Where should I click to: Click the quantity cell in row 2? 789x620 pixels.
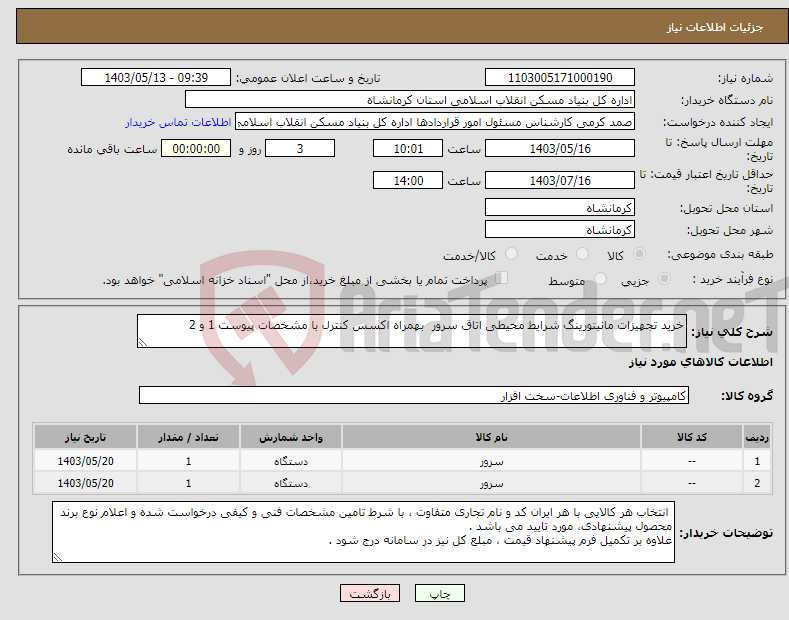[188, 483]
